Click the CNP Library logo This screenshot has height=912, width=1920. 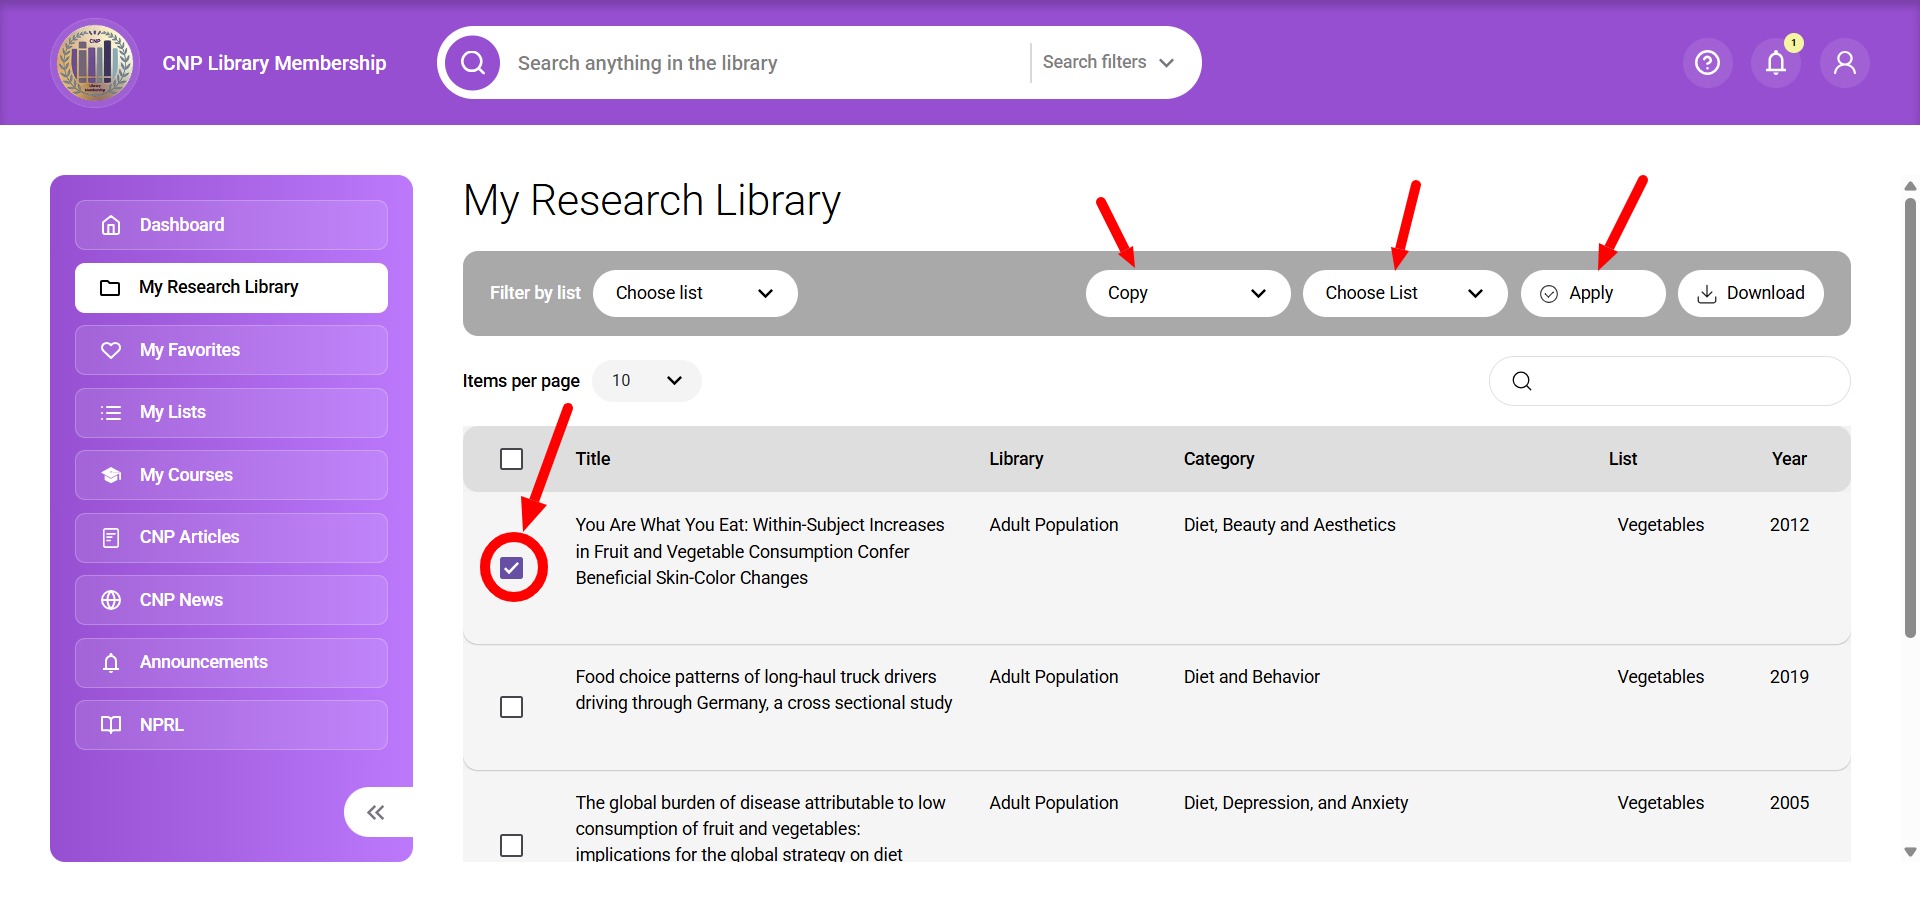[95, 63]
